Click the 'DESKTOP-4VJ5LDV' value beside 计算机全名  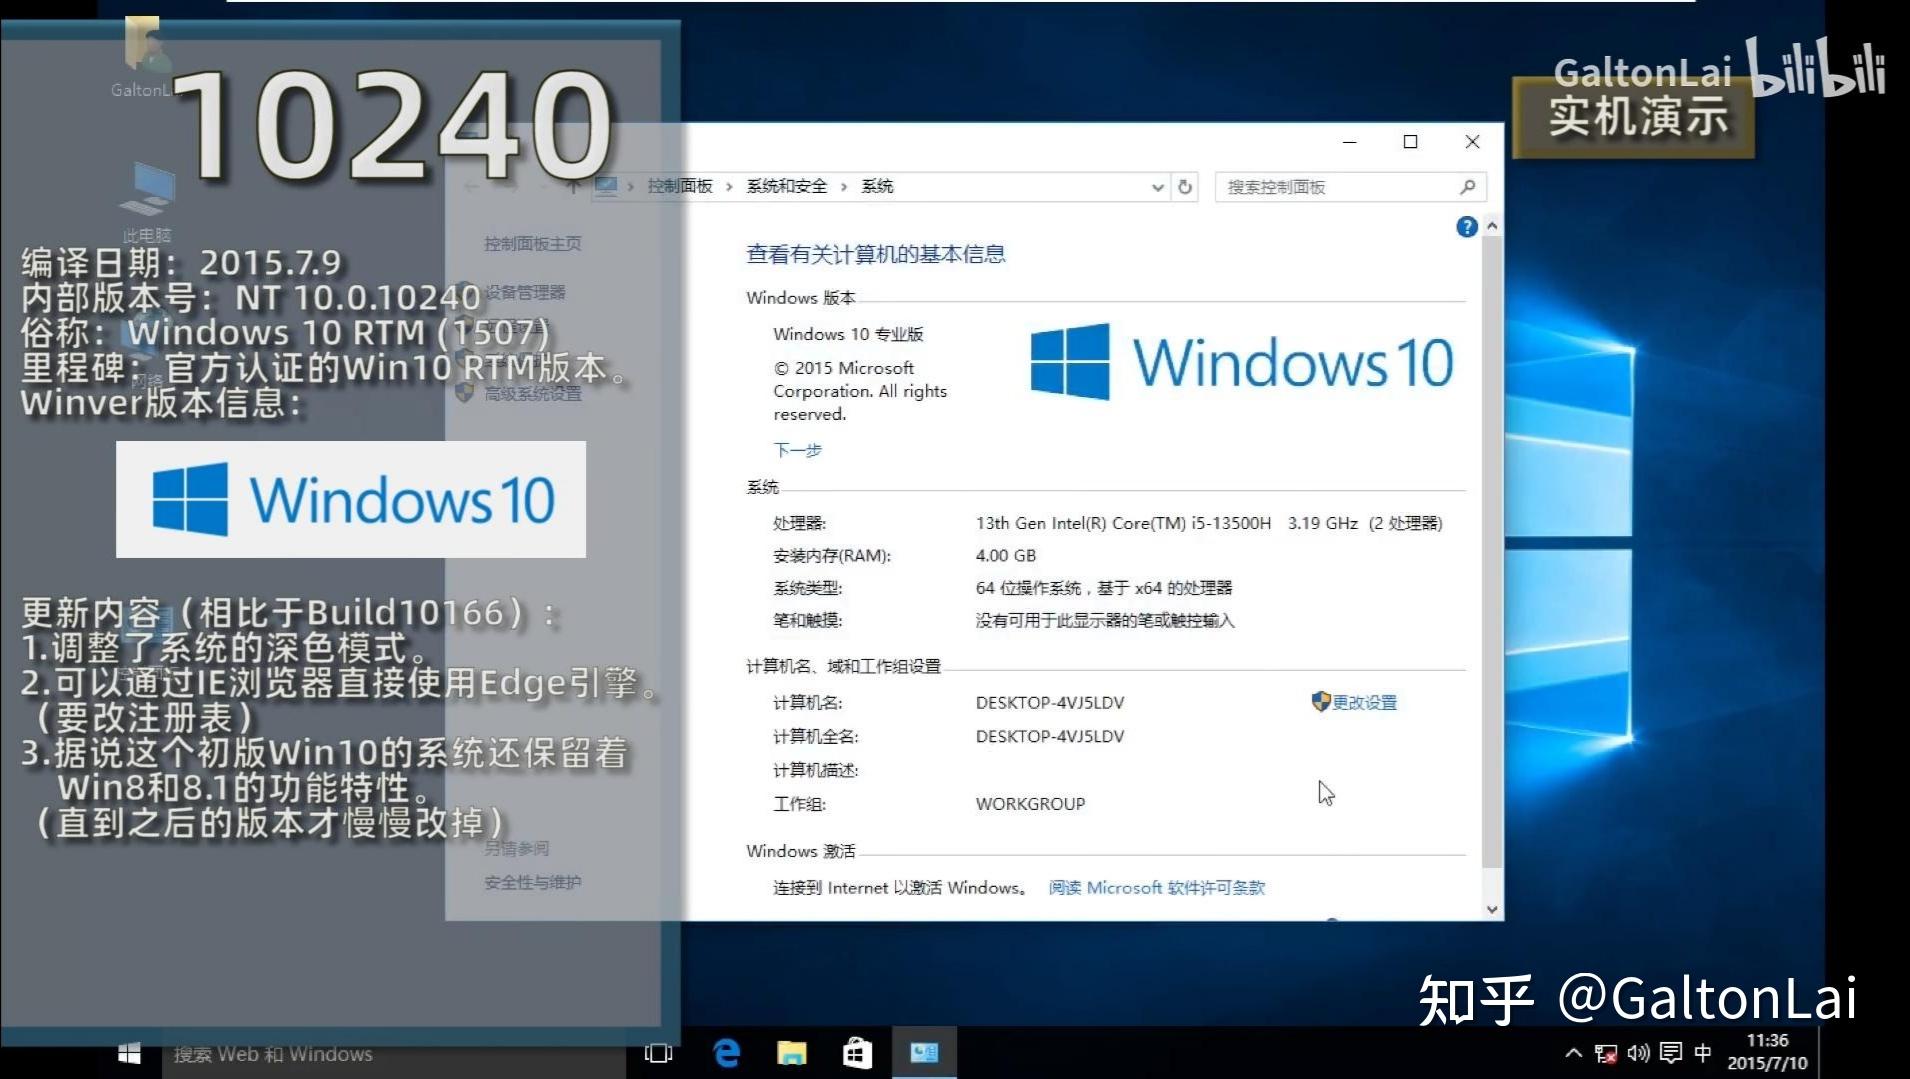coord(1050,737)
